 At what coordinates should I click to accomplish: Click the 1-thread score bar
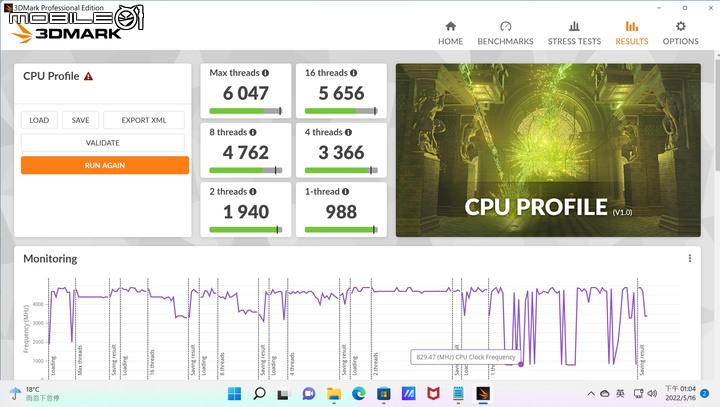pos(341,230)
